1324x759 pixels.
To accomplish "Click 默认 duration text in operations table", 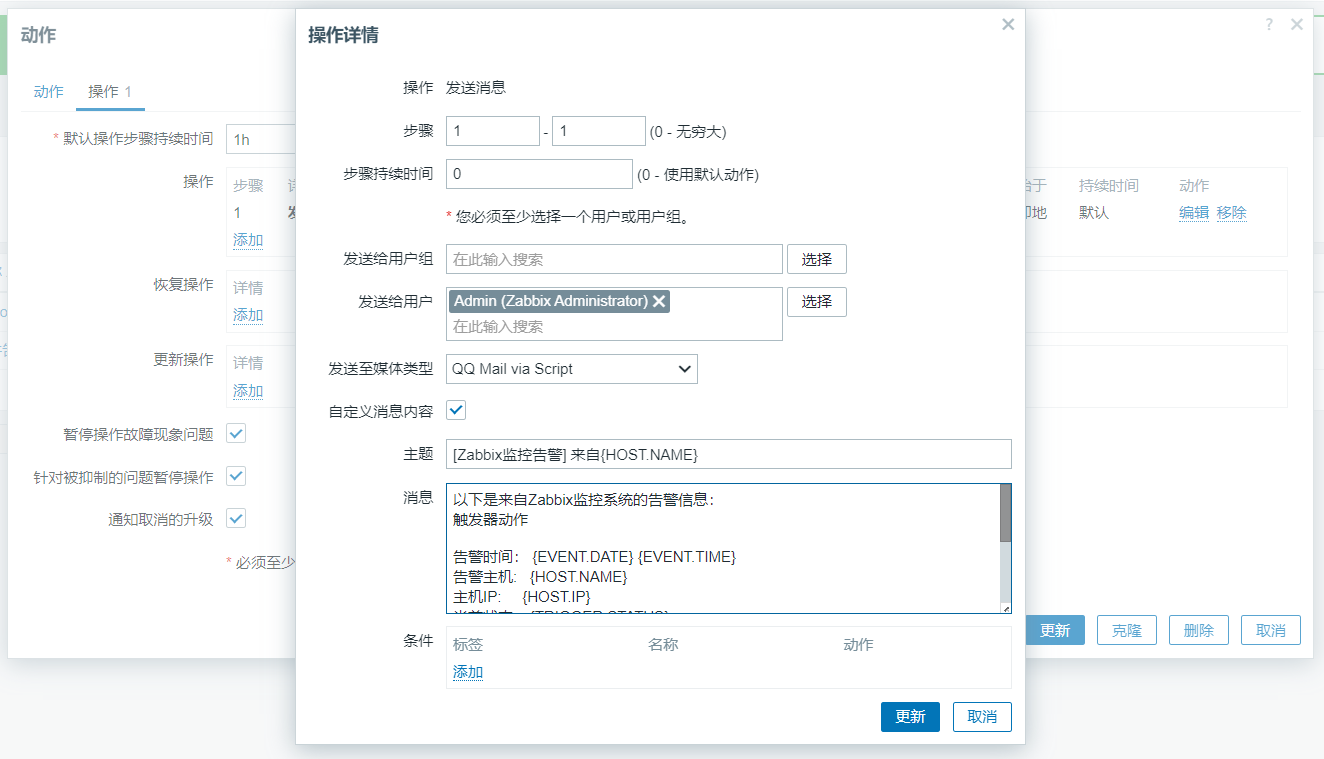I will pyautogui.click(x=1094, y=213).
